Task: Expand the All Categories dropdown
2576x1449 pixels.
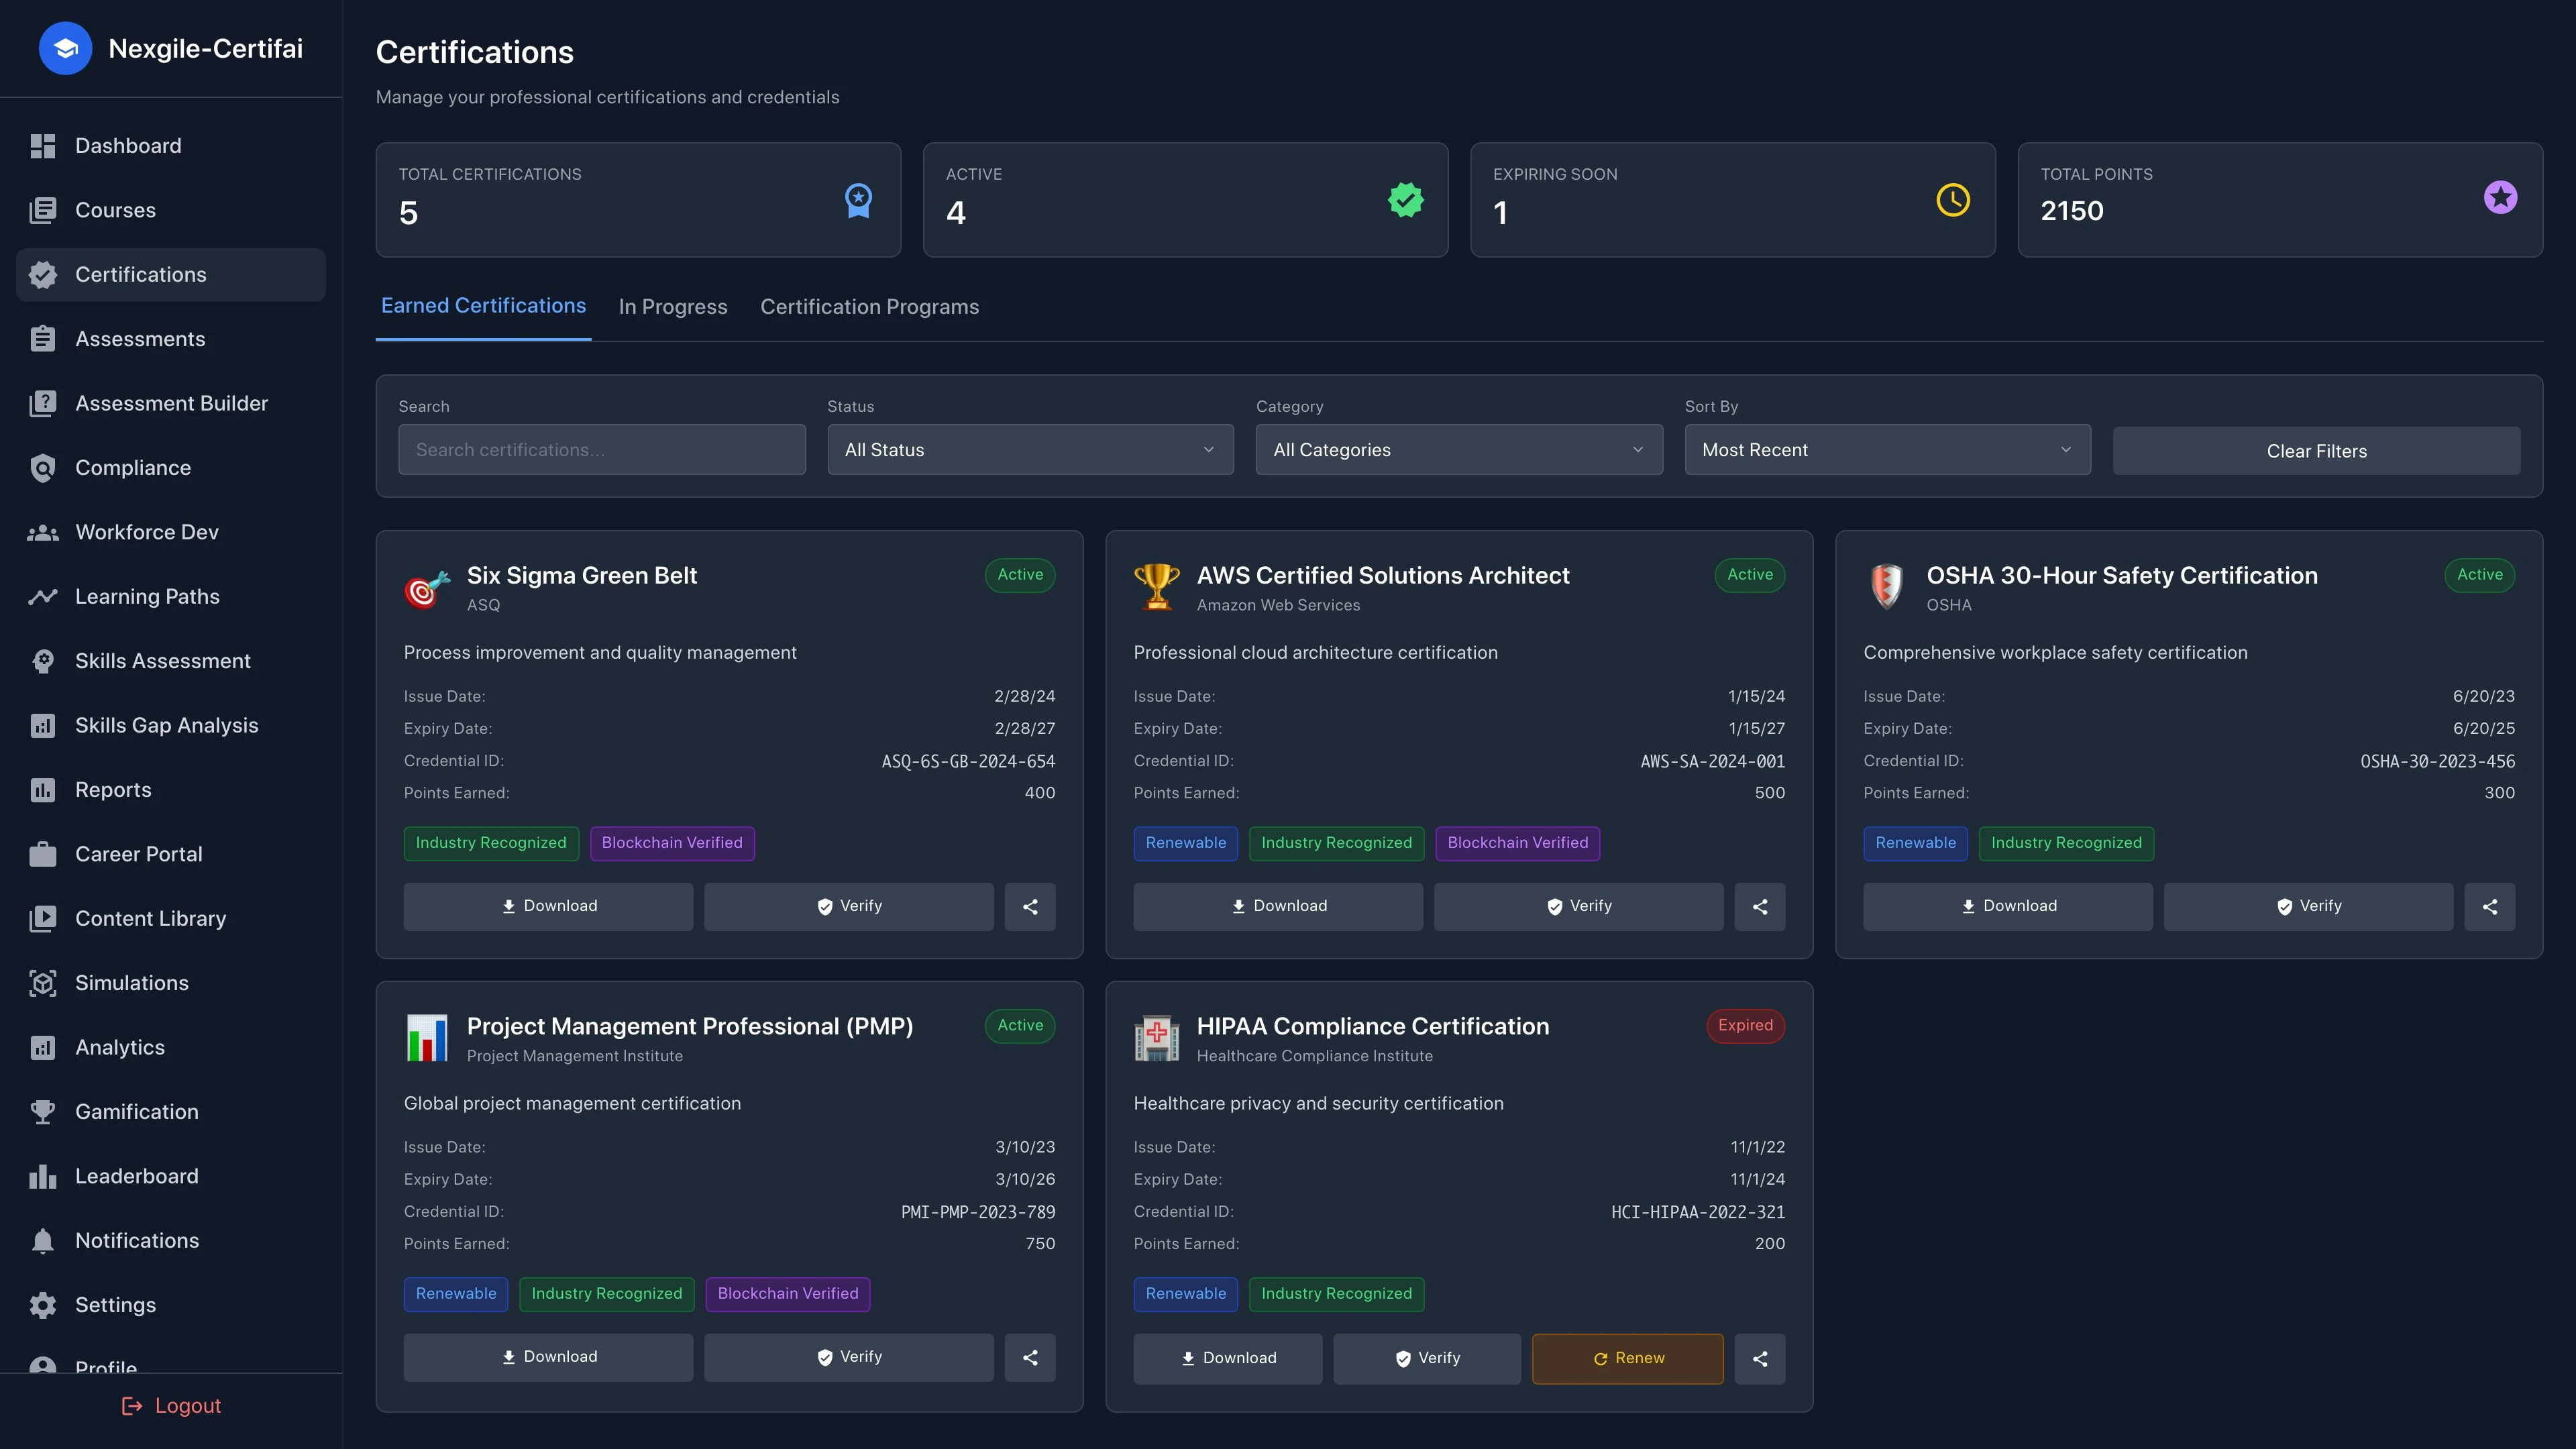Action: click(1458, 449)
